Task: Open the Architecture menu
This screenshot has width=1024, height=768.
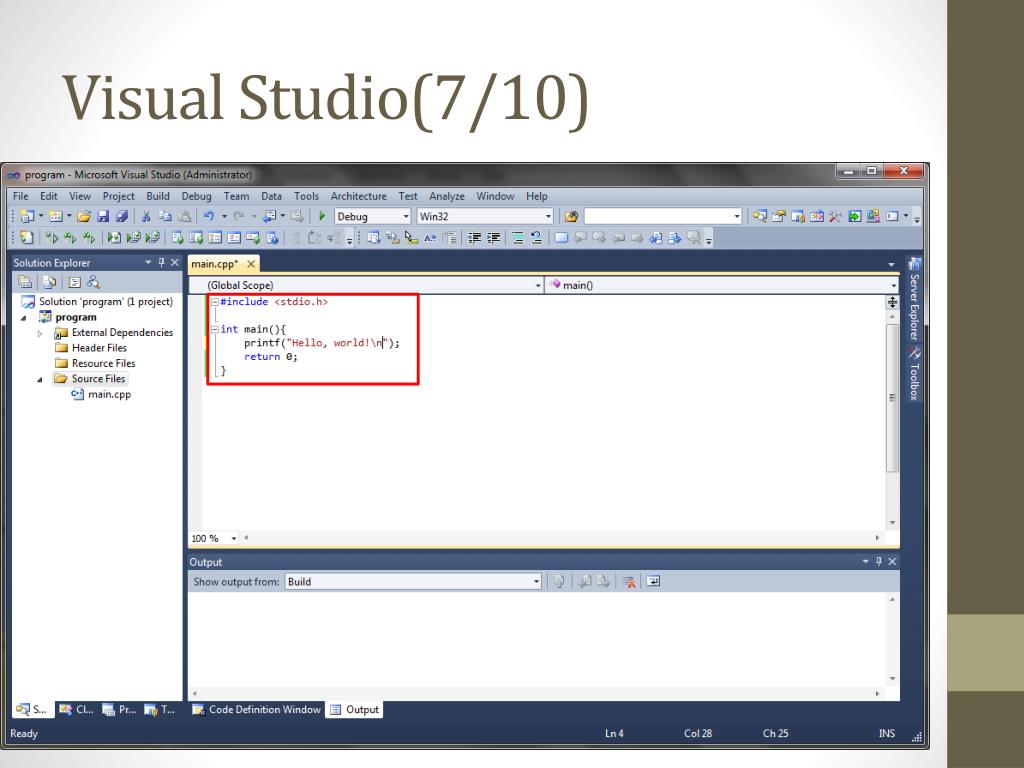Action: pyautogui.click(x=359, y=196)
